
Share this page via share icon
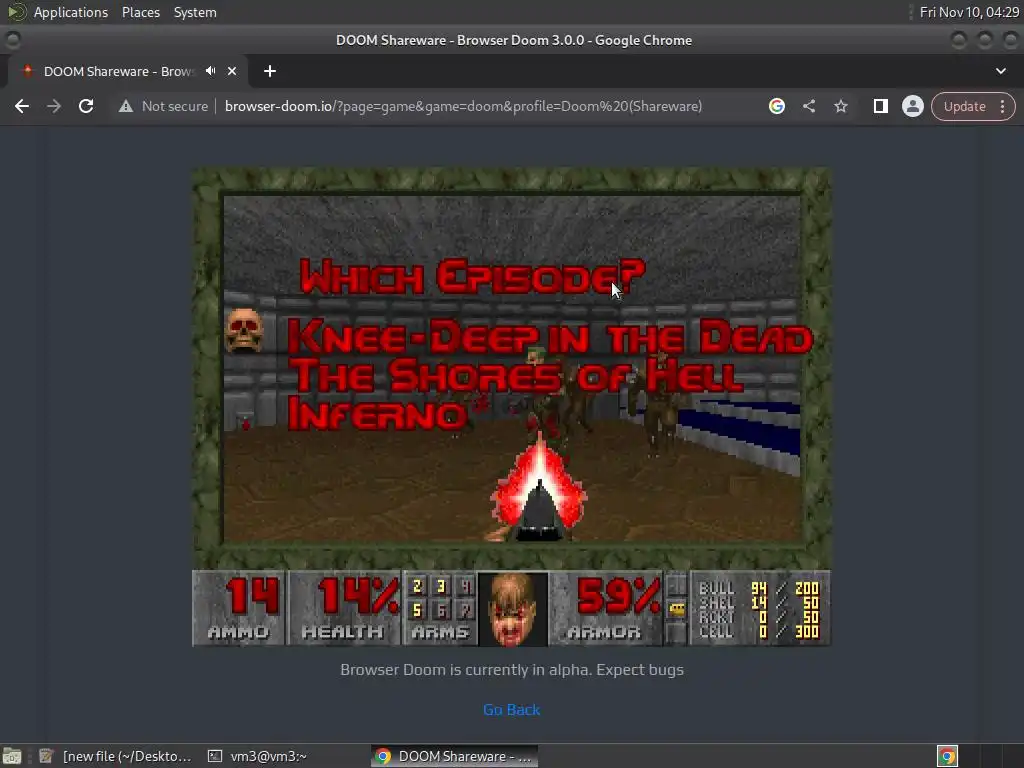point(808,106)
